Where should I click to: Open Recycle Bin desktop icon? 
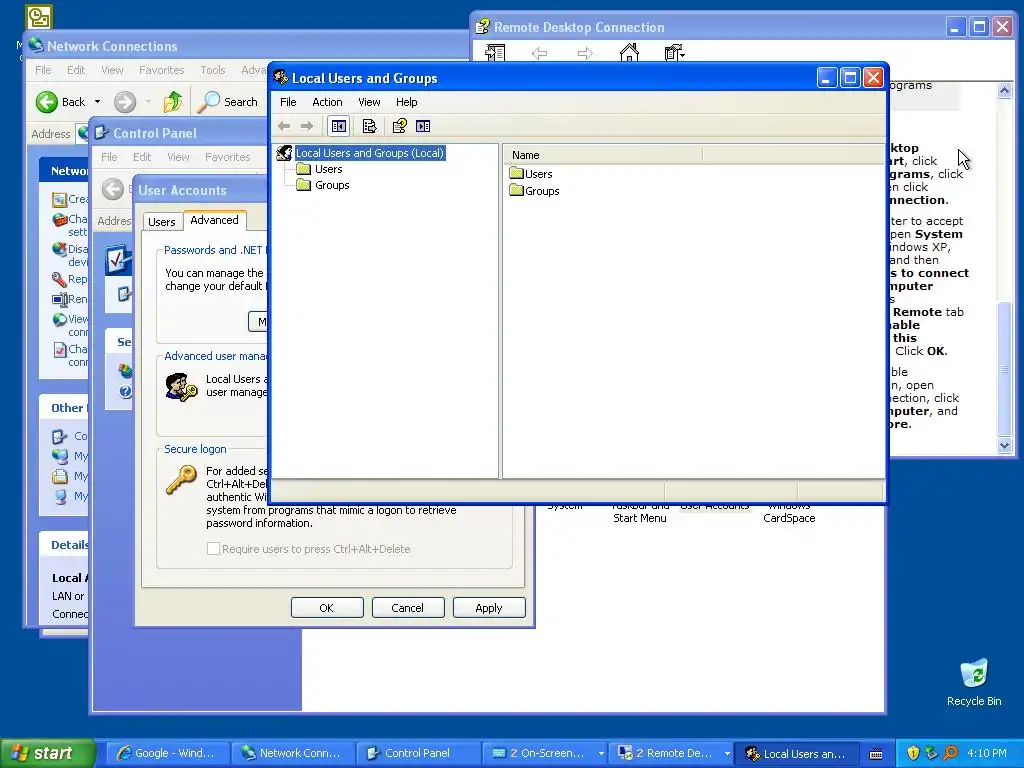click(974, 682)
